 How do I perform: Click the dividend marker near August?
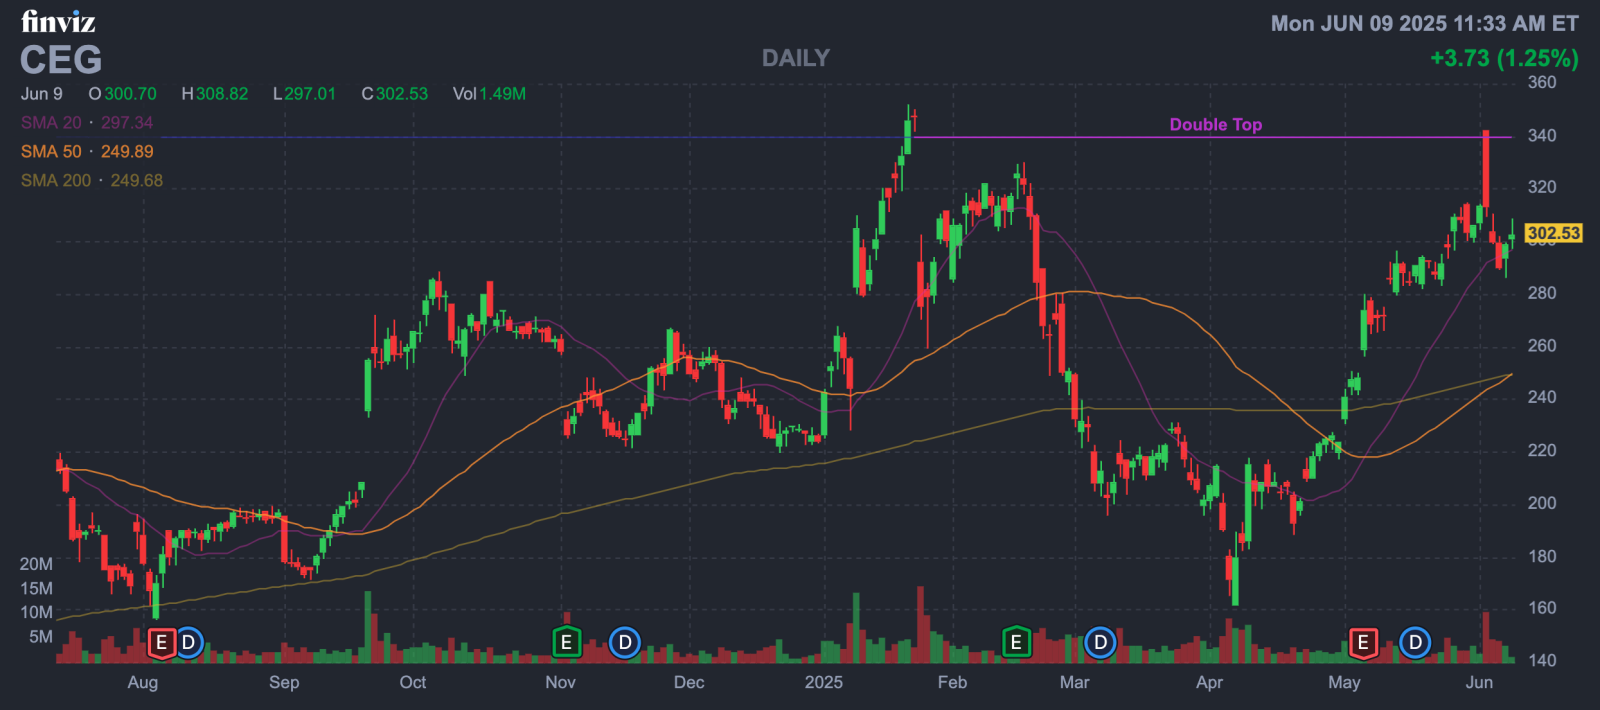[188, 642]
